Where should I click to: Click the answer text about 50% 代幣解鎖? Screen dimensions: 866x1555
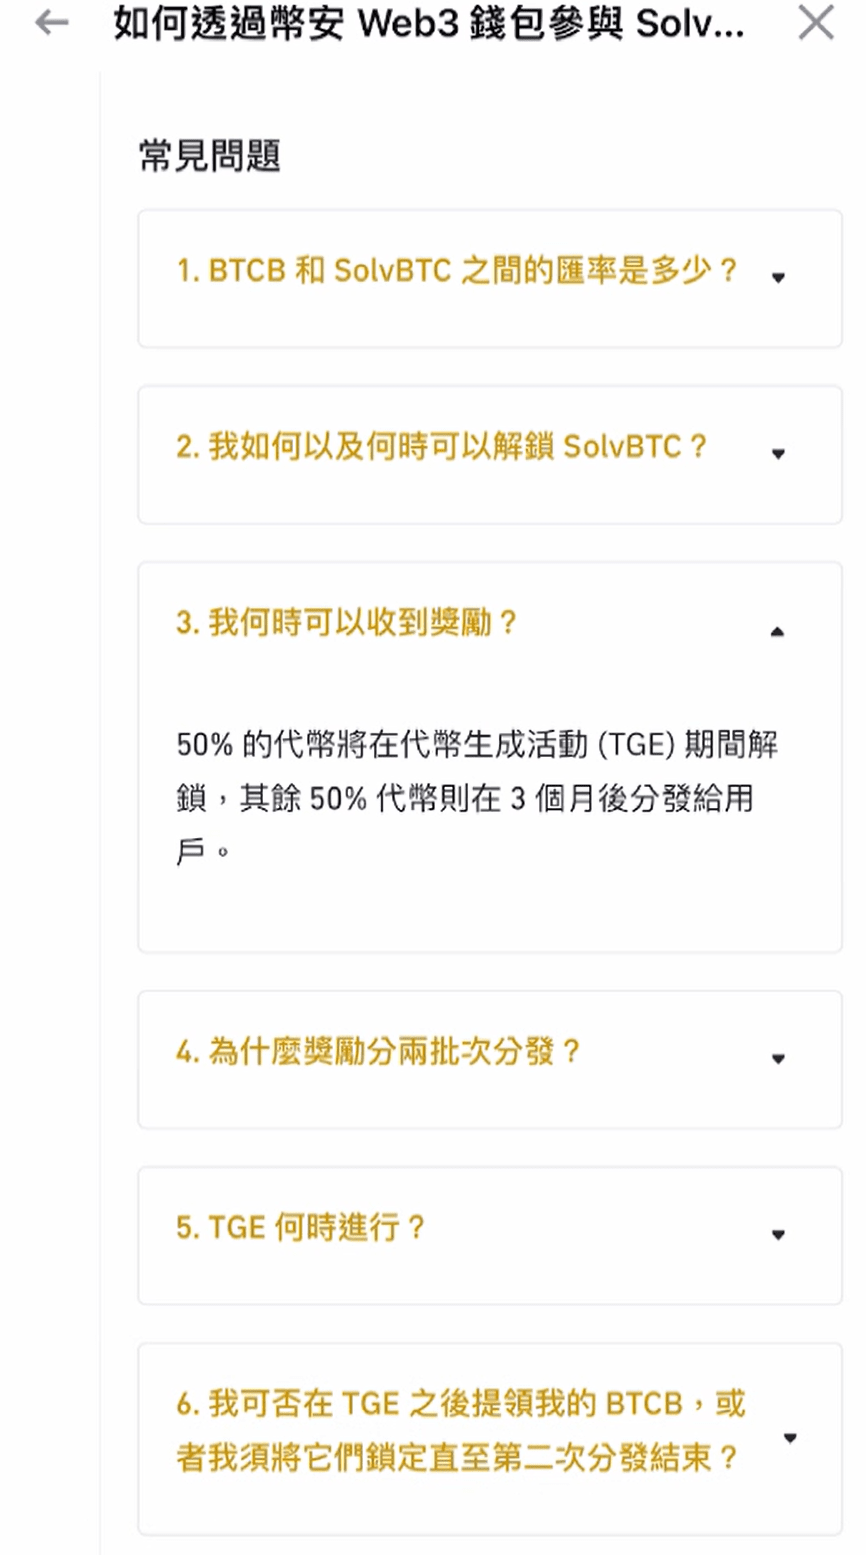tap(476, 797)
